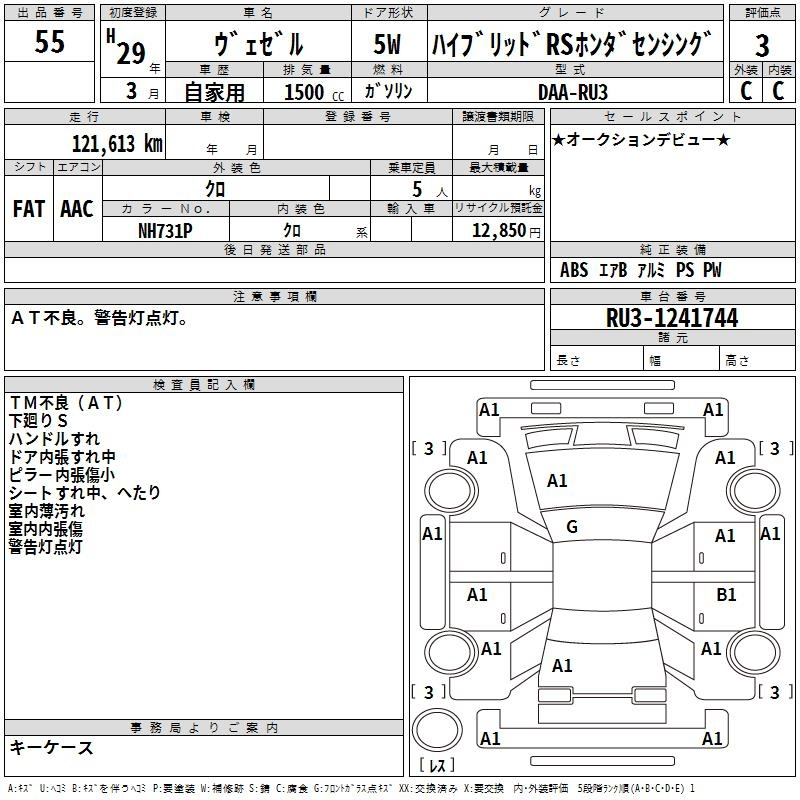Click recycle deposit 12,850円
The height and width of the screenshot is (800, 800).
506,231
